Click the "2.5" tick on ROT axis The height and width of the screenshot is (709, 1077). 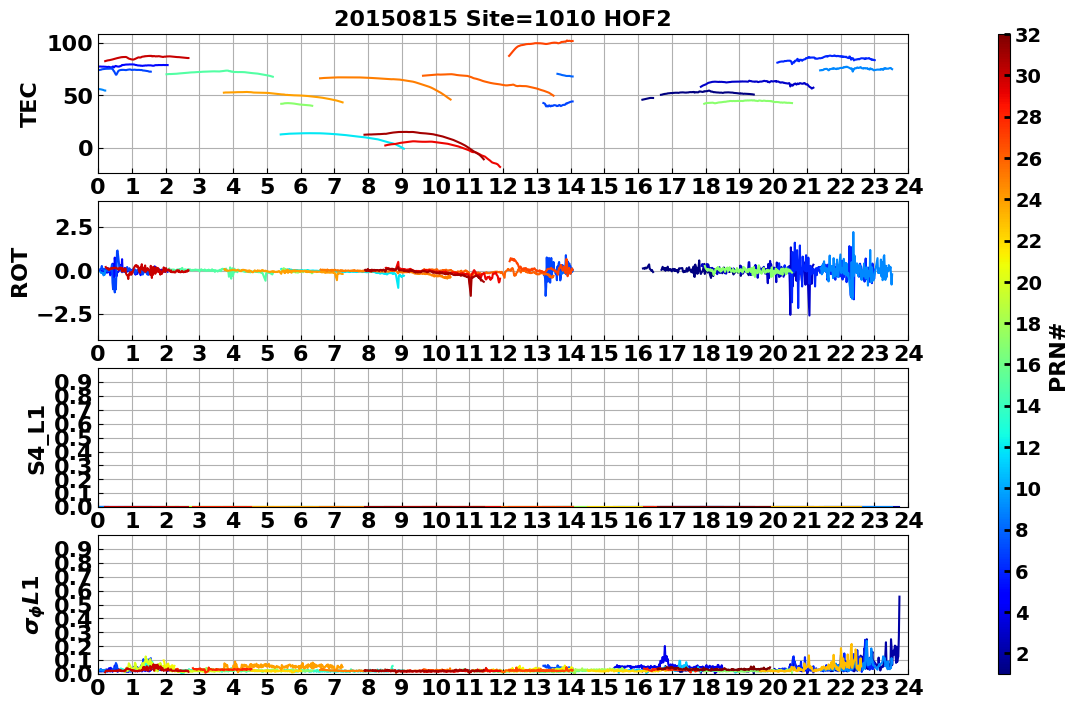coord(72,227)
